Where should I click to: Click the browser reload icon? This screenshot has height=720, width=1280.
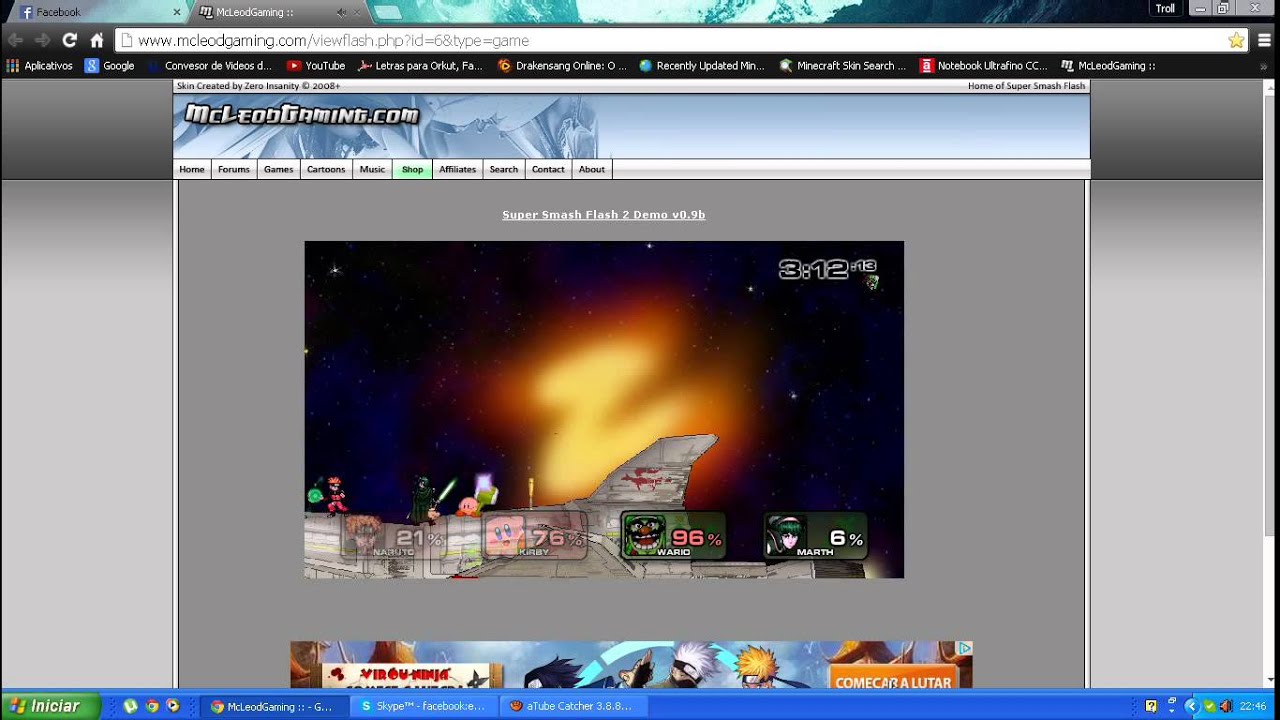click(x=69, y=40)
